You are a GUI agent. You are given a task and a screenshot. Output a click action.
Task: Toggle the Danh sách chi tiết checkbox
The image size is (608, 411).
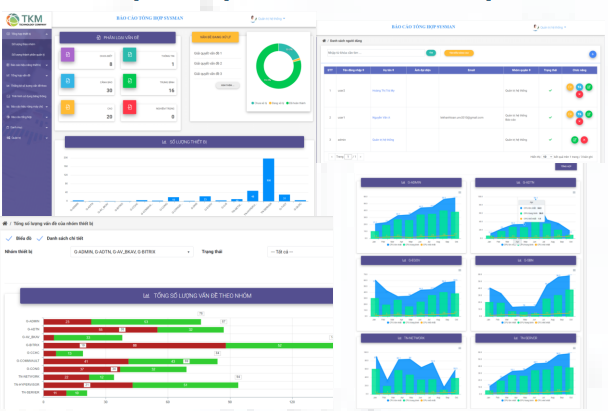pyautogui.click(x=40, y=238)
